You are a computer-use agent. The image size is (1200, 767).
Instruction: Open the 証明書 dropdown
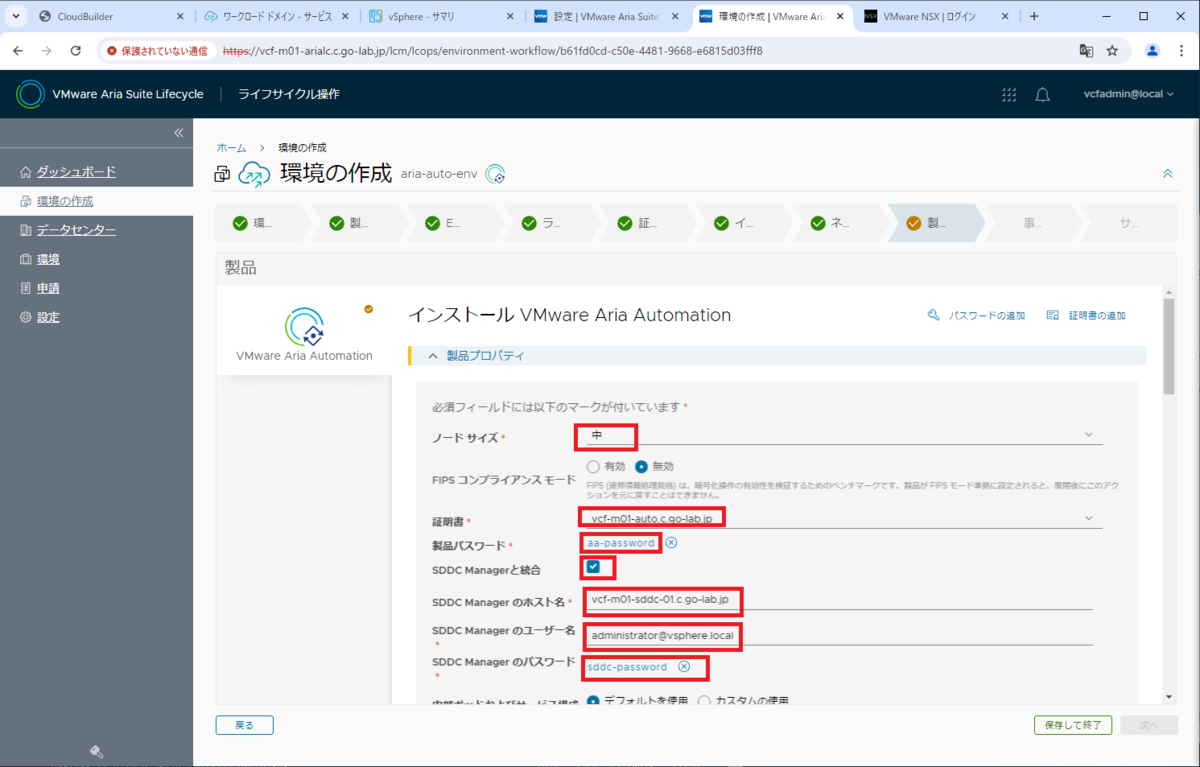(x=842, y=518)
